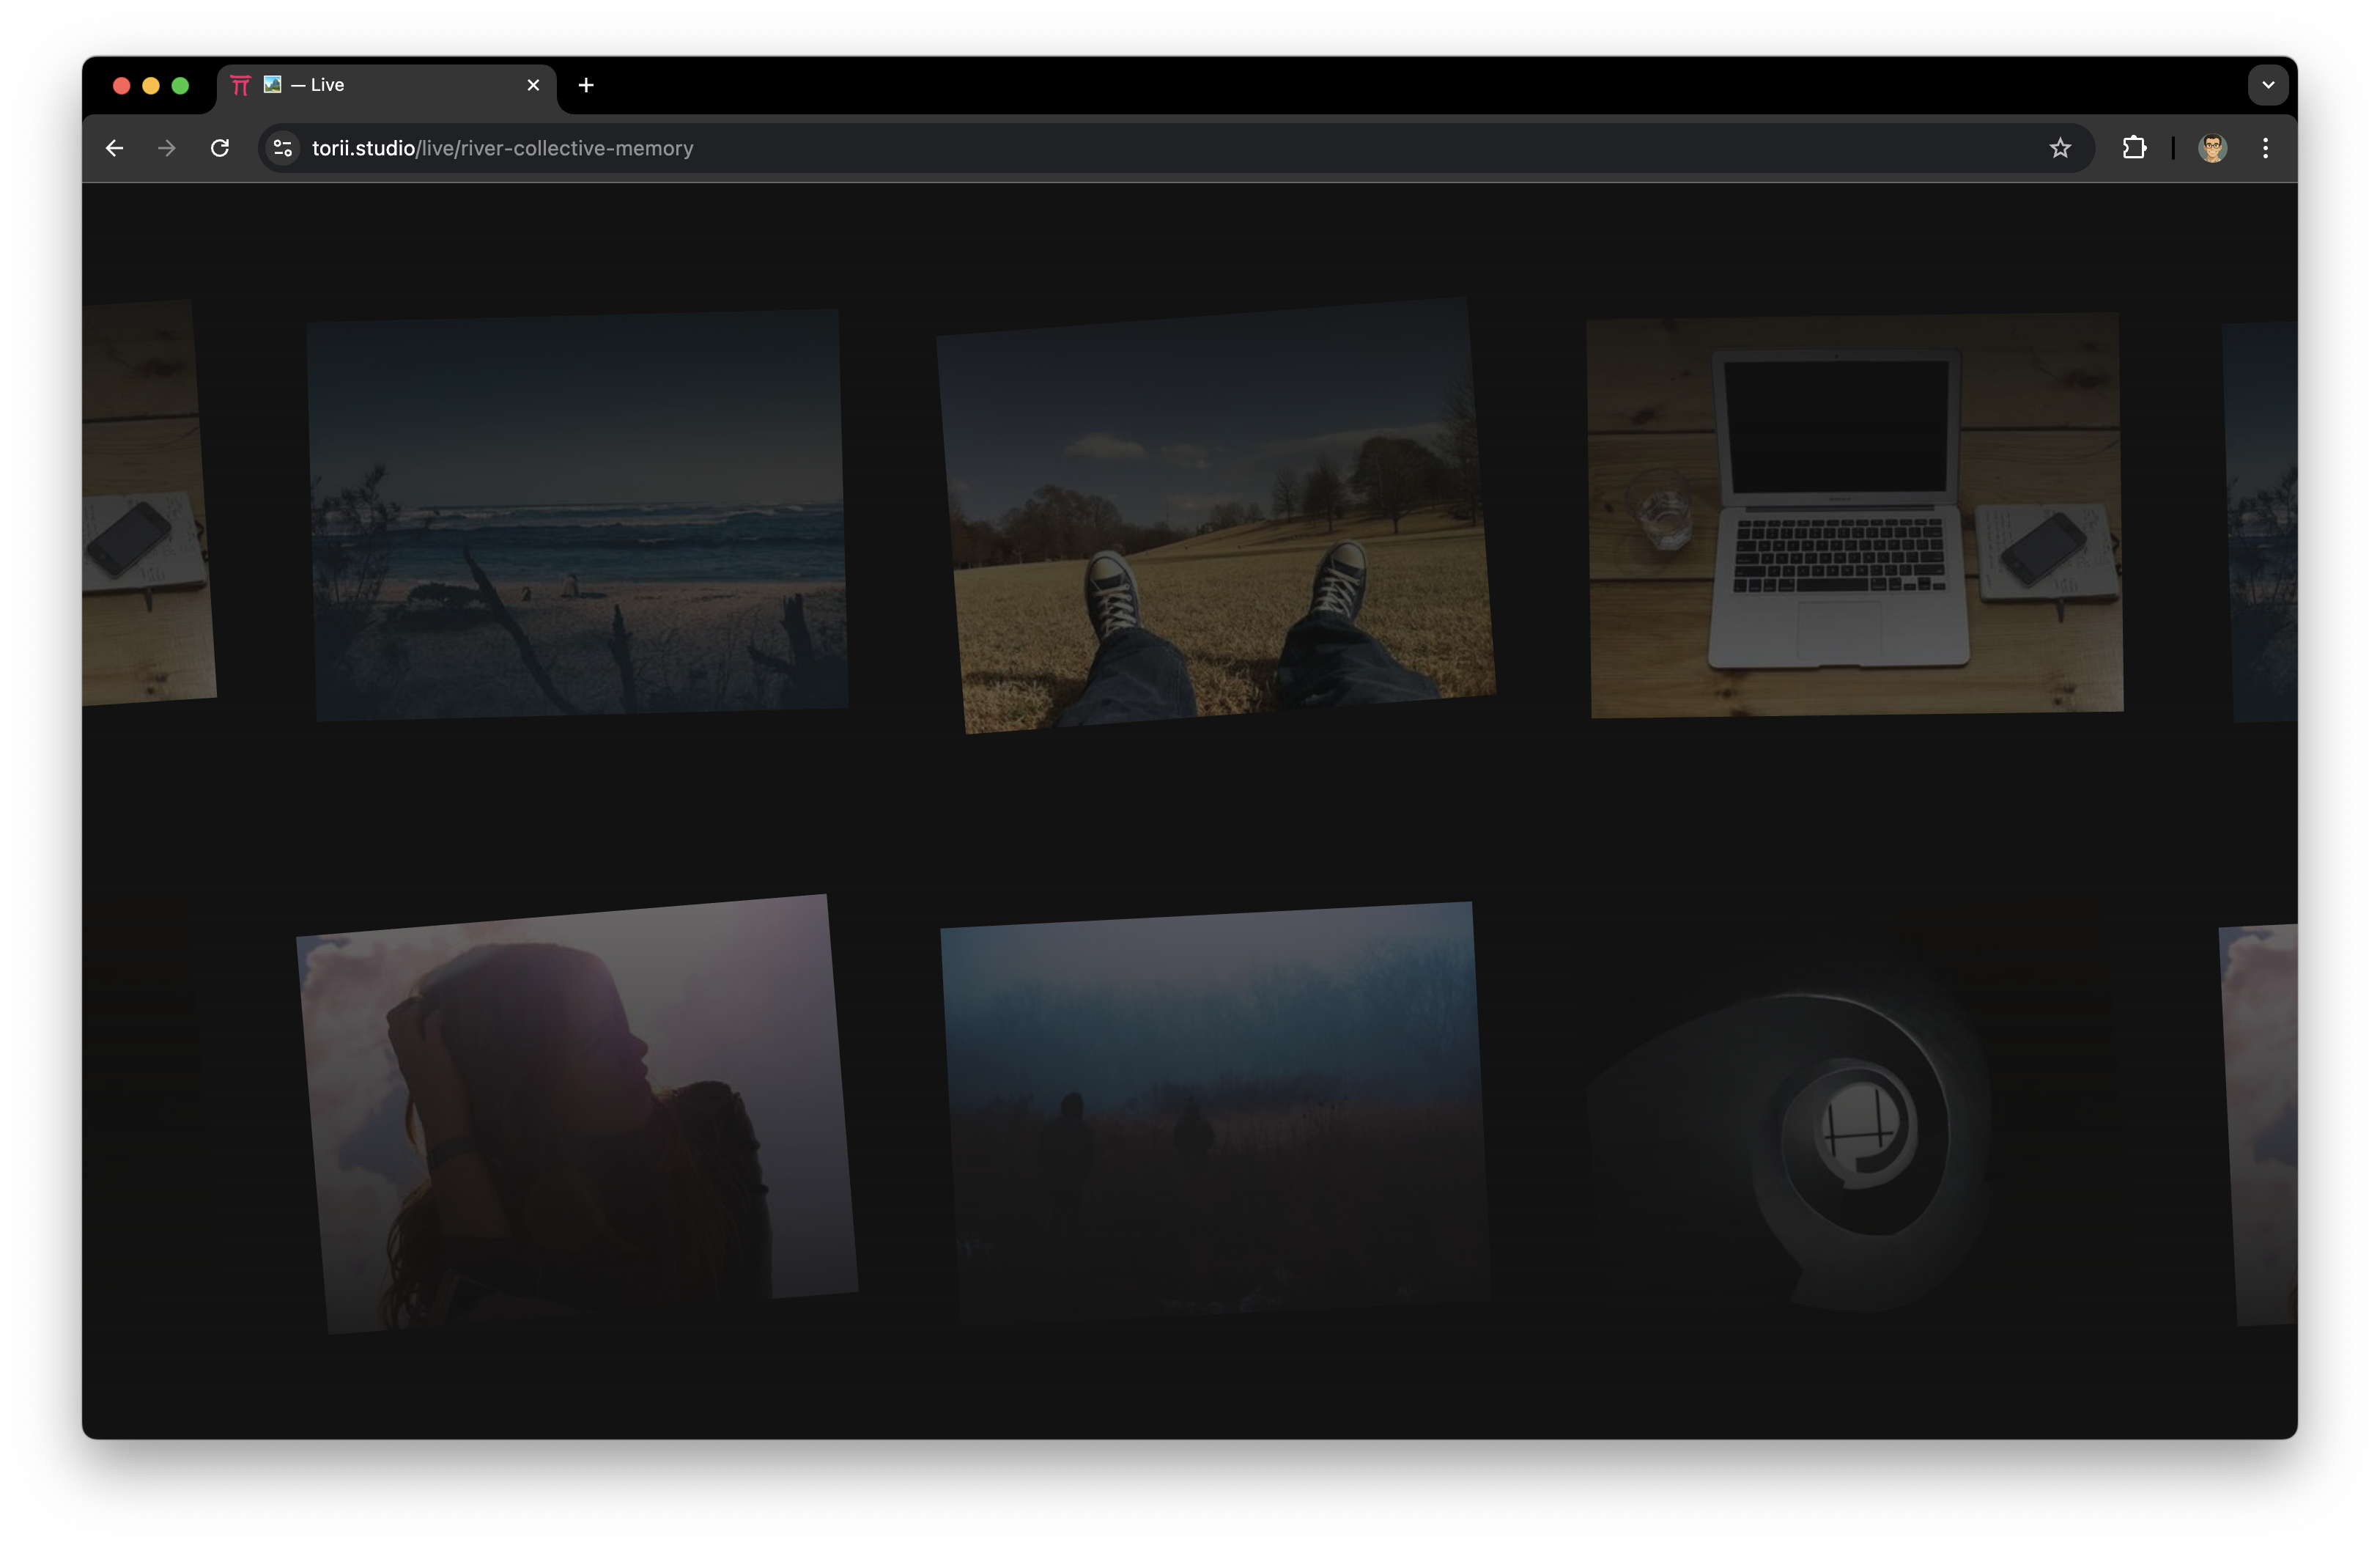Image resolution: width=2380 pixels, height=1548 pixels.
Task: Click the forward navigation arrow
Action: 167,148
